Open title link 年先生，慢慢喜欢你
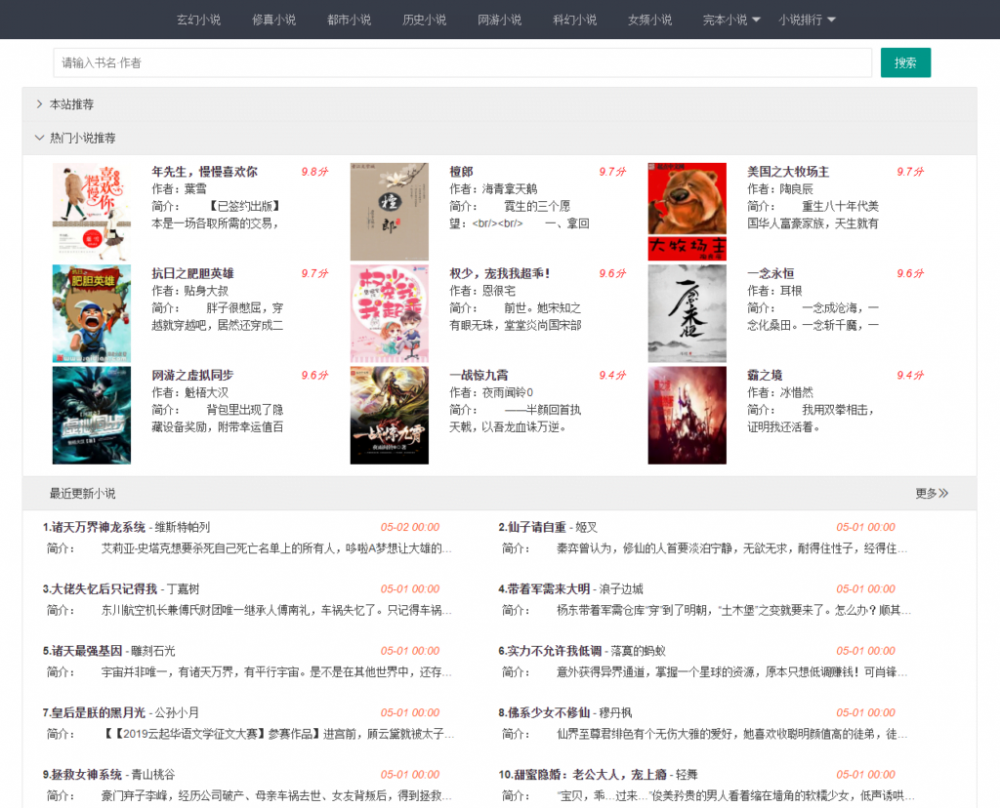The image size is (1000, 808). (205, 172)
